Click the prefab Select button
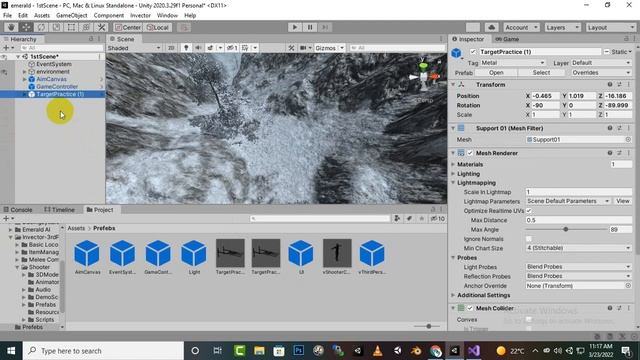Screen dimensions: 640x360 541,73
